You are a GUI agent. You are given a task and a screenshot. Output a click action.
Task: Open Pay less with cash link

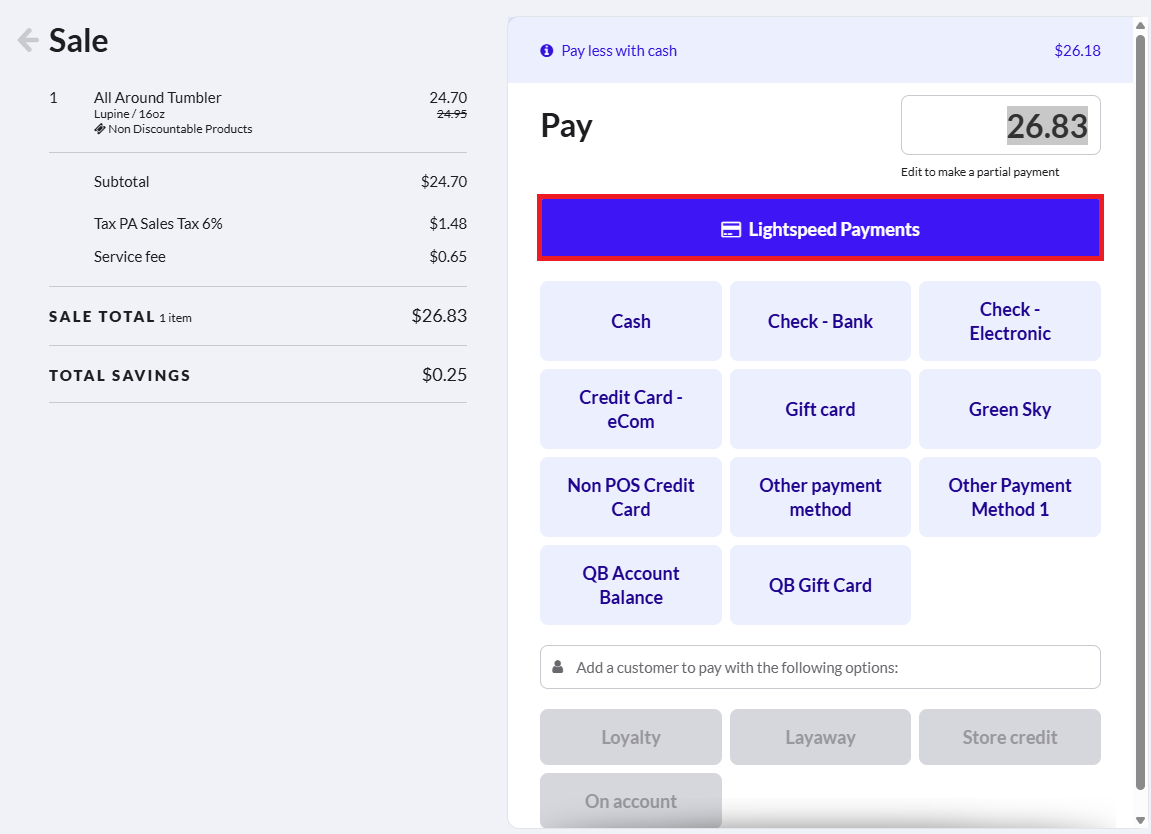[619, 51]
